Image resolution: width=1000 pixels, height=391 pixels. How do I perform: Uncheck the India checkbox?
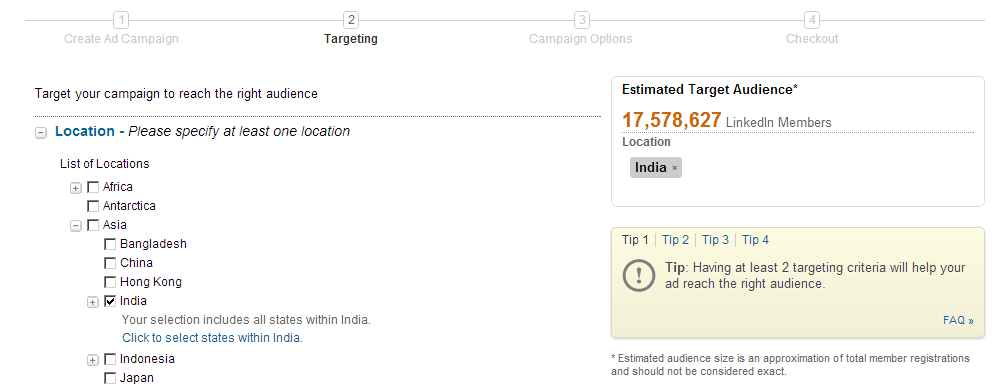[x=110, y=301]
